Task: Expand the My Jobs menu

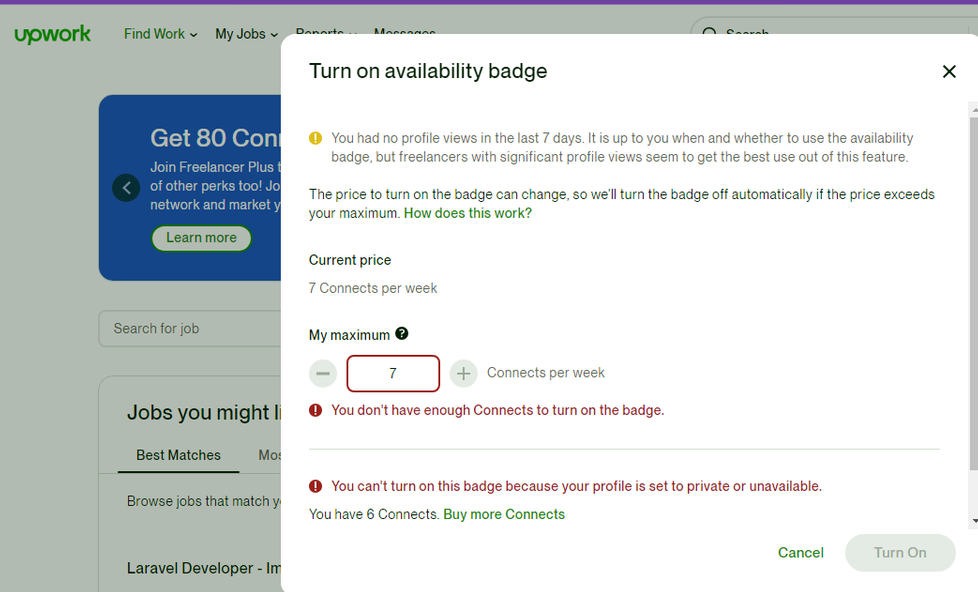Action: pos(246,34)
